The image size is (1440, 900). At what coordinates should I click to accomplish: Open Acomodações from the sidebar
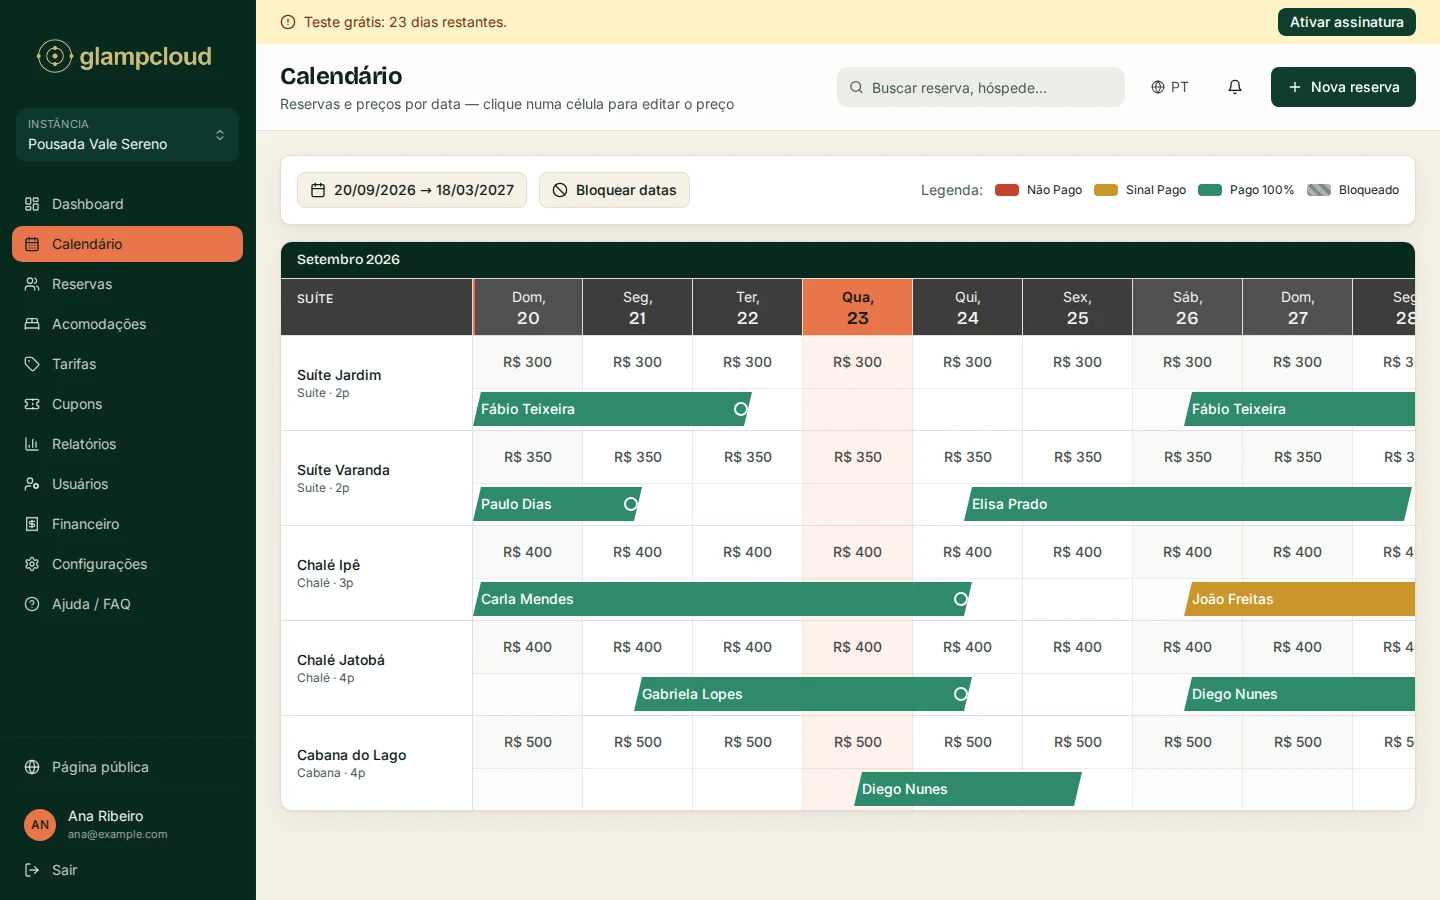[x=127, y=324]
